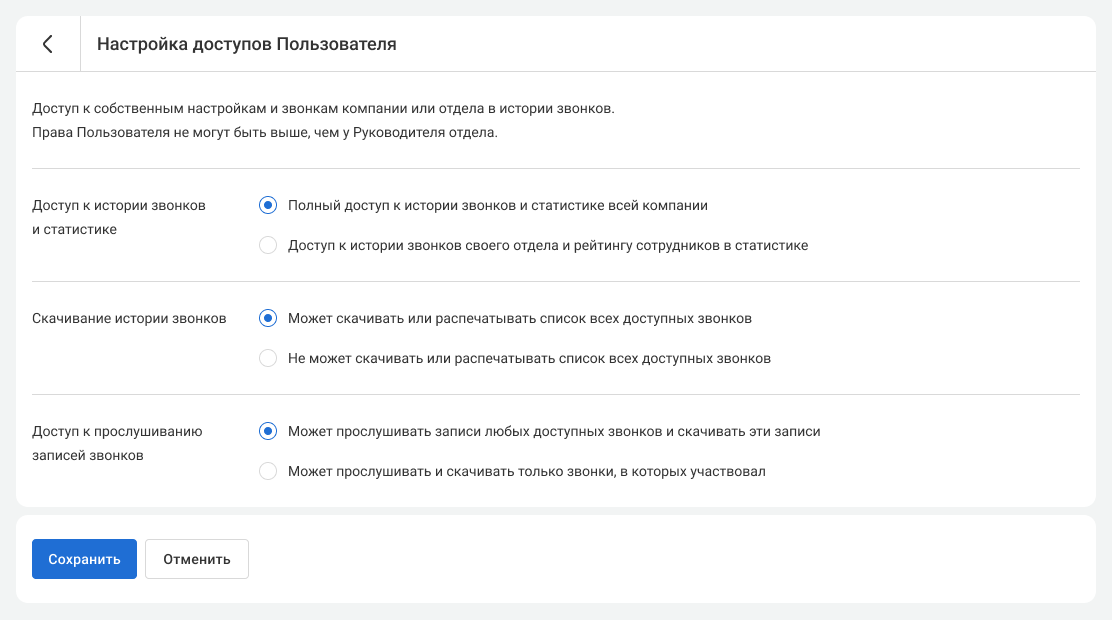
Task: Click the 'Доступ к прослушиванию записей звонков' label
Action: tap(117, 443)
